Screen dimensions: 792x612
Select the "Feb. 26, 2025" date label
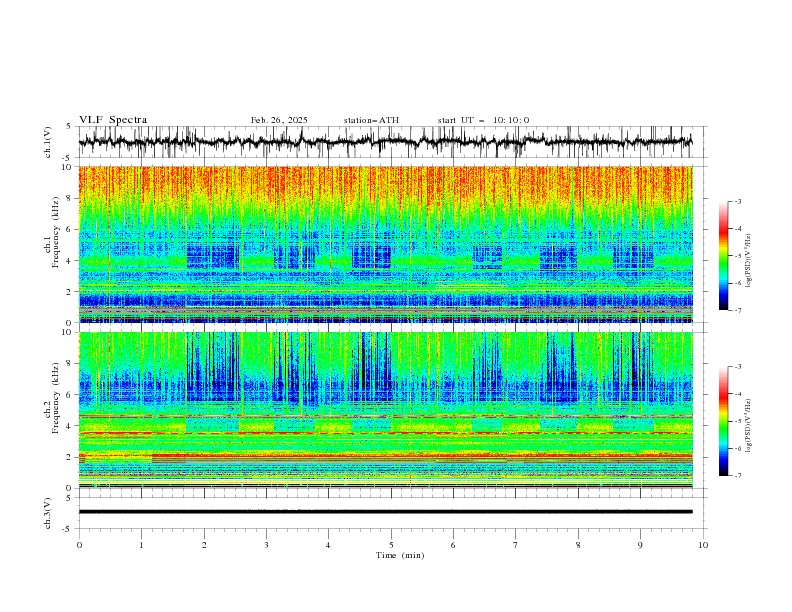tap(279, 120)
